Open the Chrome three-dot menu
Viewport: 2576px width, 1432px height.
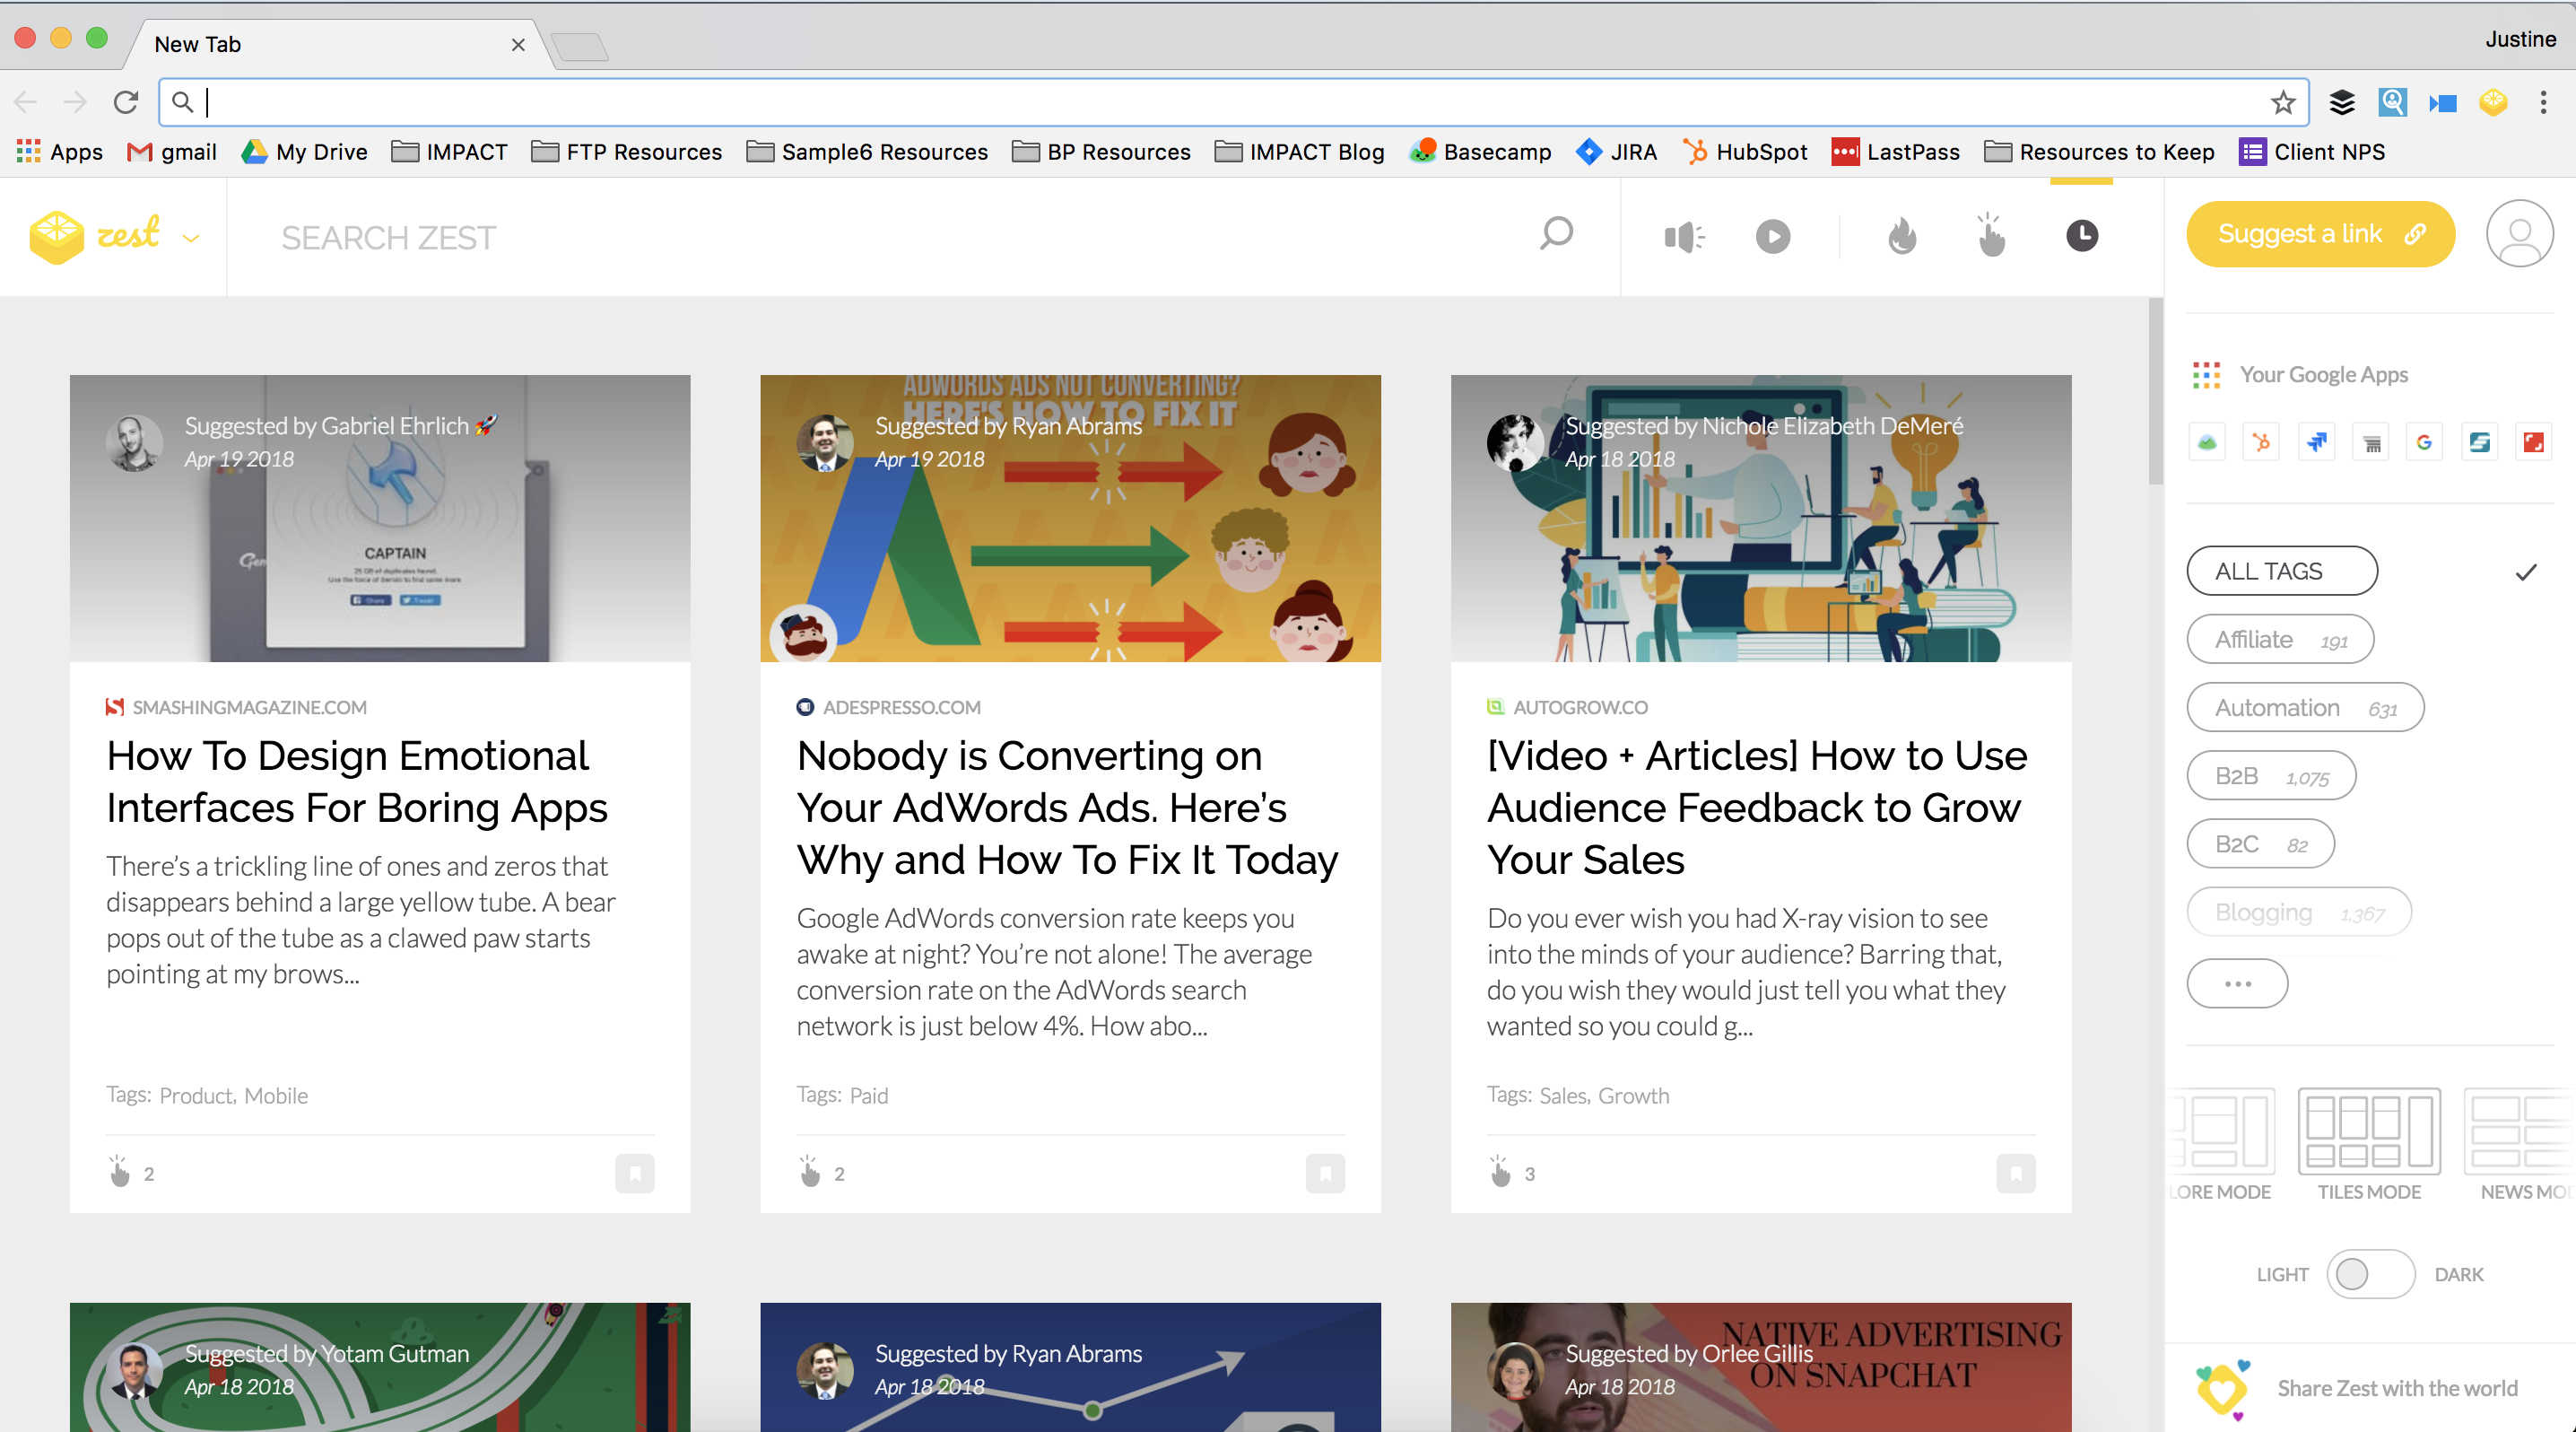[2543, 102]
